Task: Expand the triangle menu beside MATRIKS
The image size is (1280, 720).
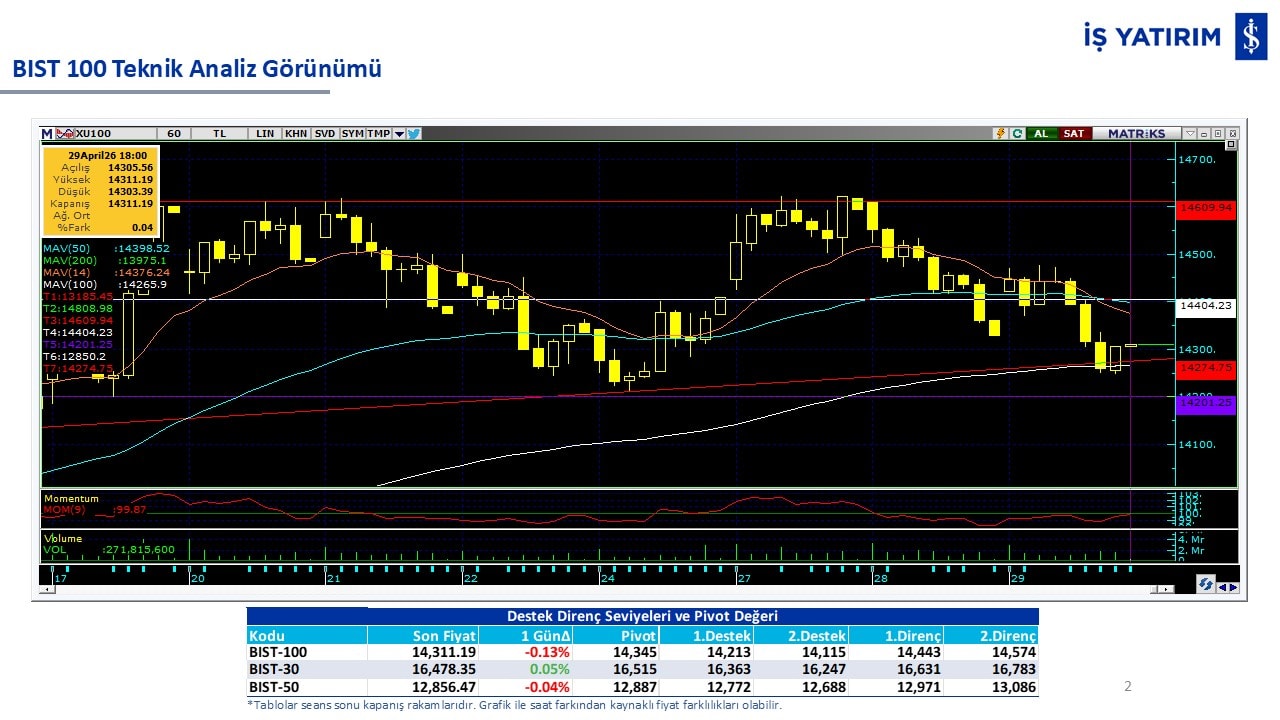Action: click(1190, 133)
